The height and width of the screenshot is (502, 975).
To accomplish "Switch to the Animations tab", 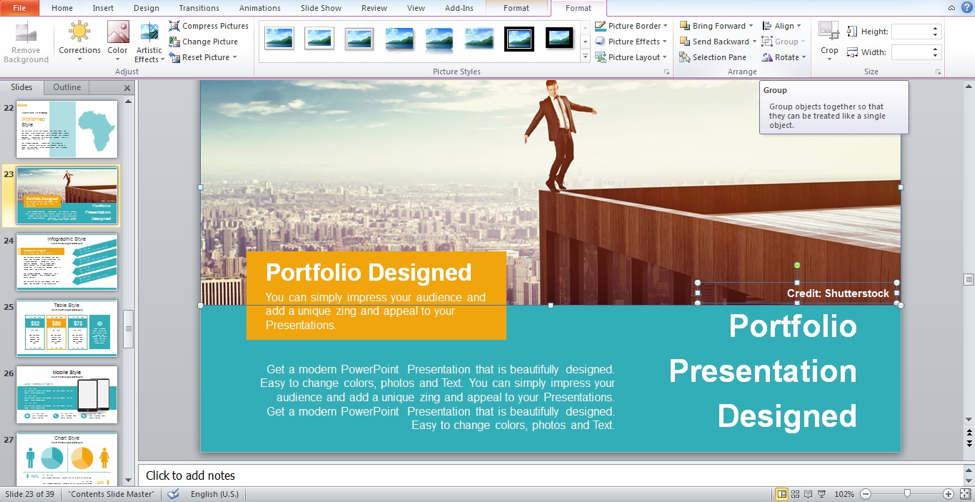I will [260, 8].
